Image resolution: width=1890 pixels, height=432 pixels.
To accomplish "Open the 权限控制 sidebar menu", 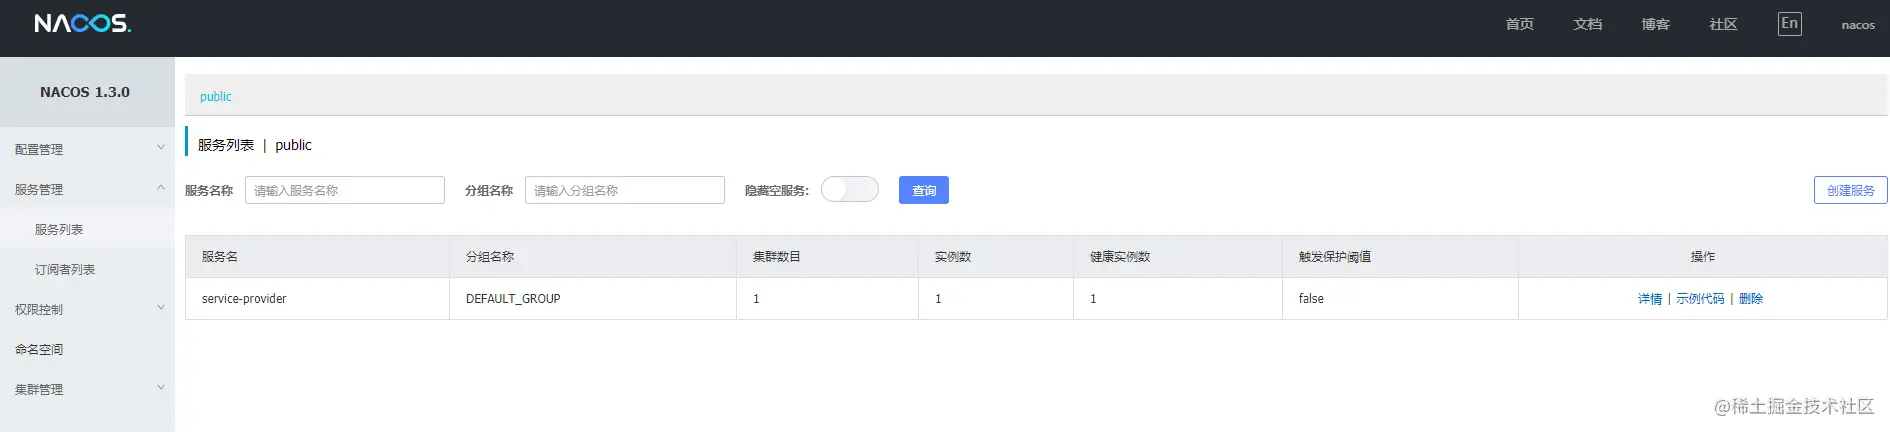I will click(87, 309).
